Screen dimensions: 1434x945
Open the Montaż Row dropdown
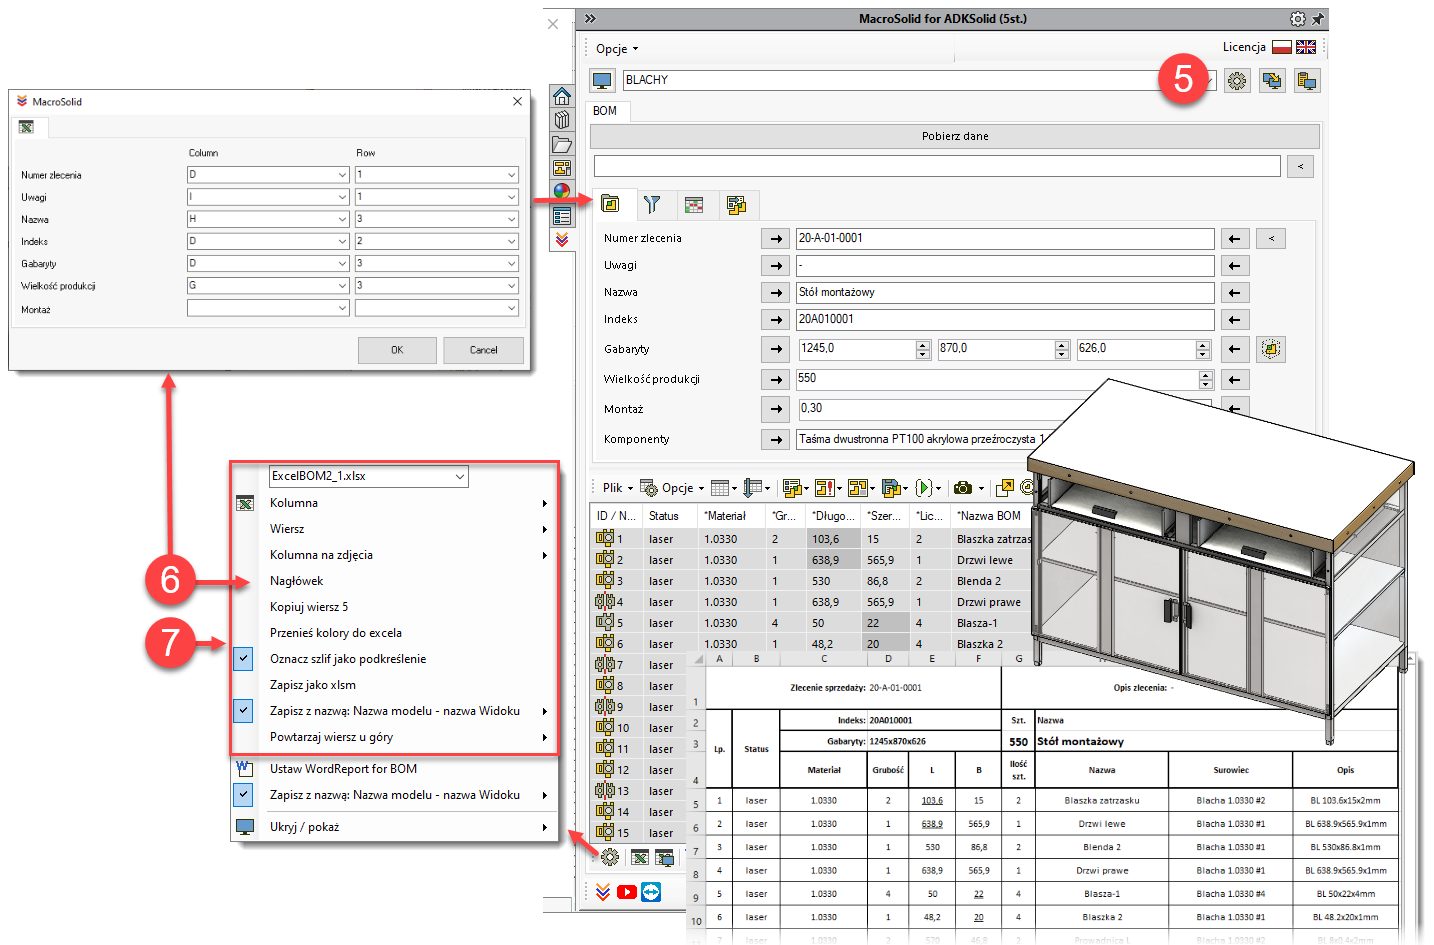[511, 308]
